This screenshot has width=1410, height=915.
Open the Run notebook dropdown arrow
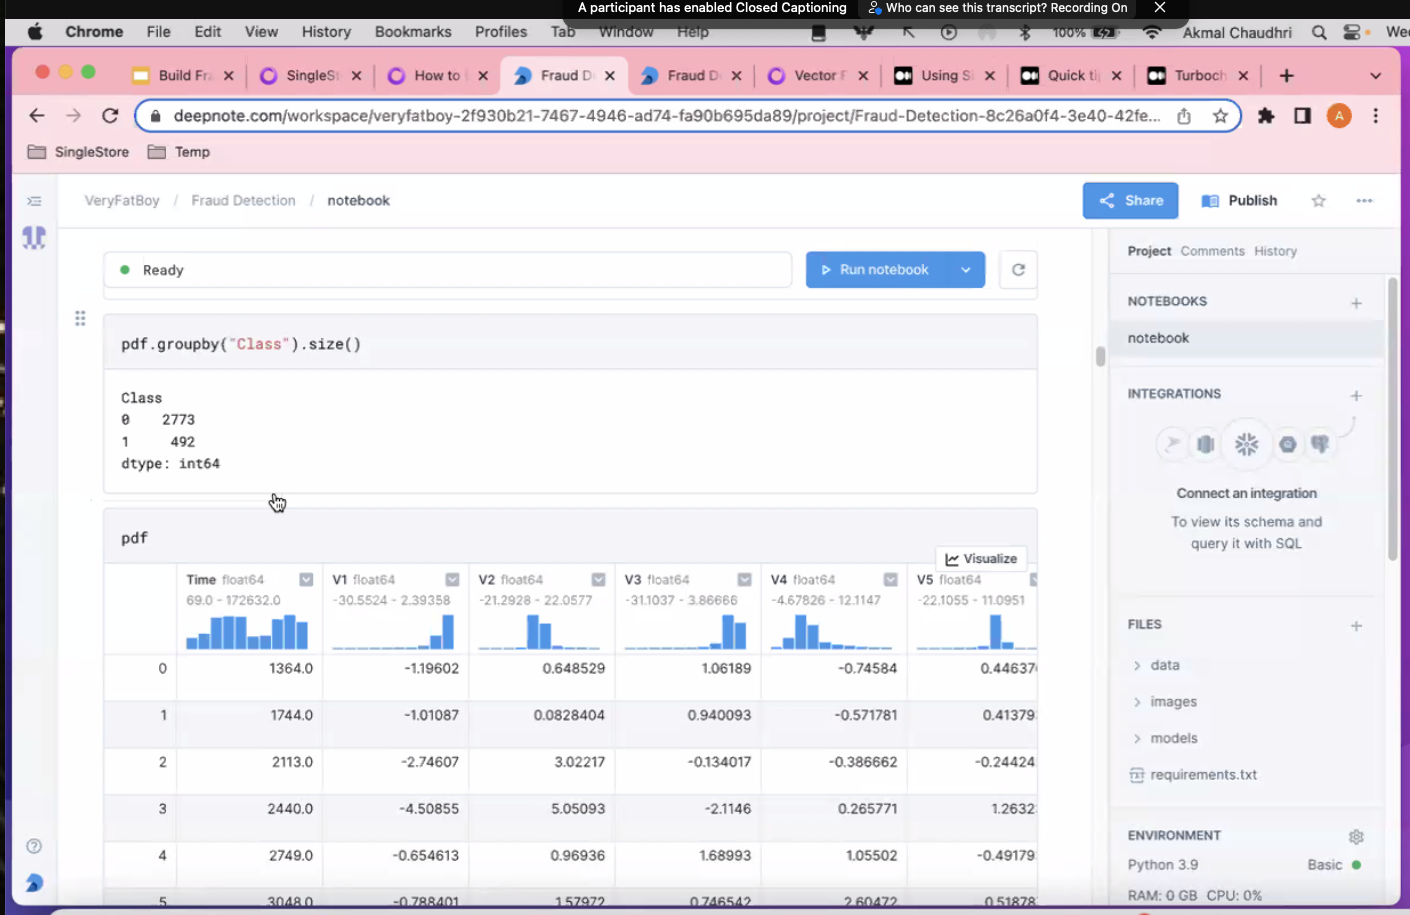[965, 270]
